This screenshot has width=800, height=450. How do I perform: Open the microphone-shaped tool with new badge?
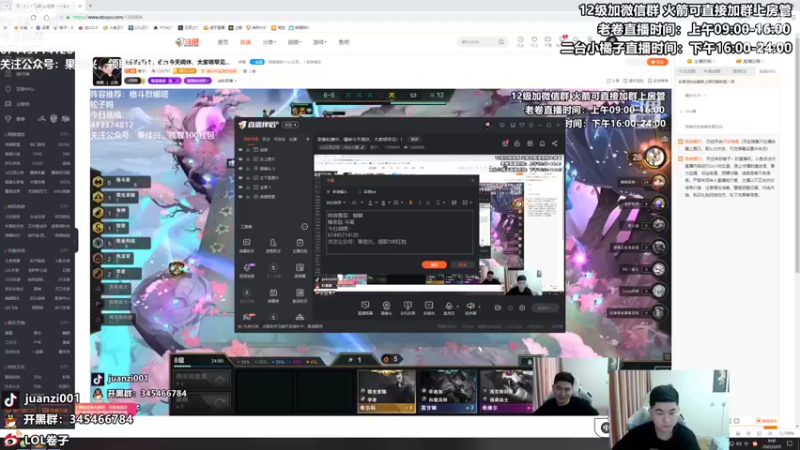click(x=247, y=269)
